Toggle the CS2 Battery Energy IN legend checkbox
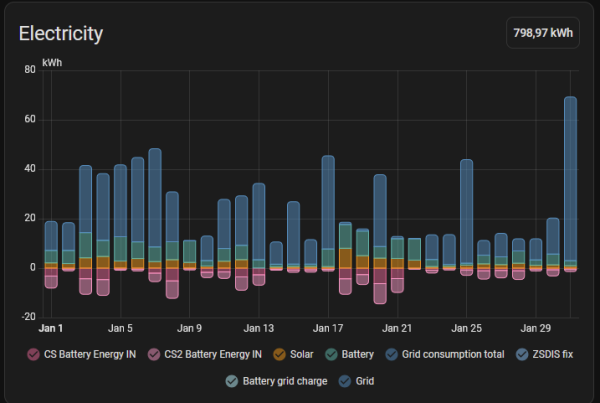Screen dimensions: 600x403 154,354
